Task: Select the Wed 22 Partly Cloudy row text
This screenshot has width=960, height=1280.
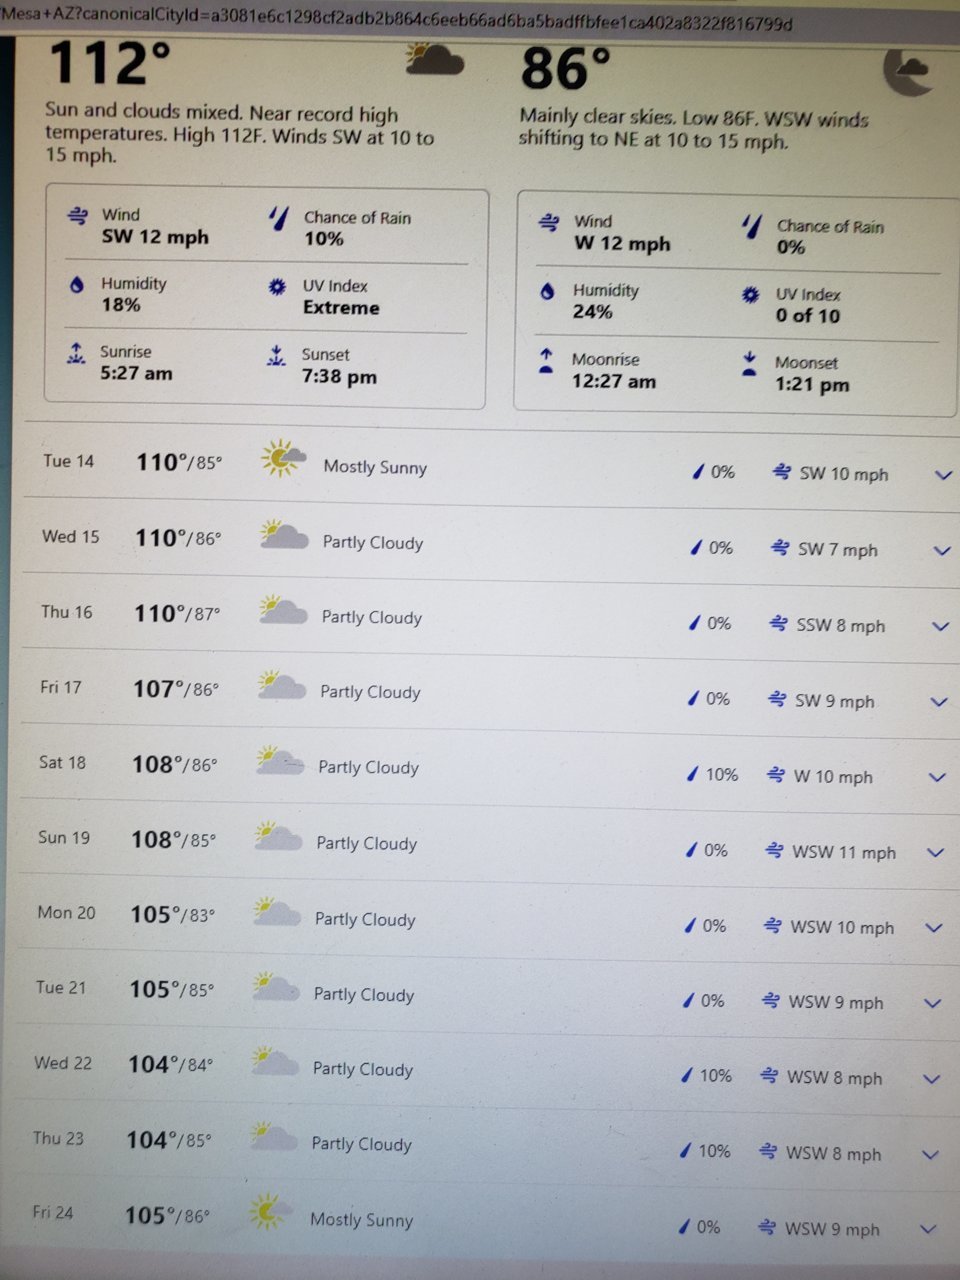Action: point(362,1069)
